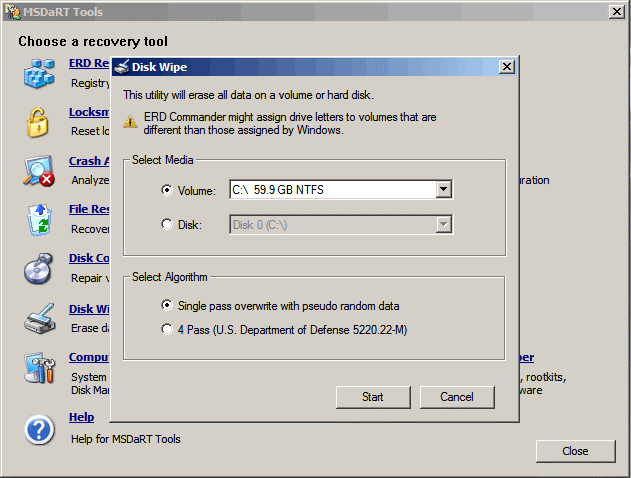Click the yellow warning triangle icon
The image size is (631, 478).
click(130, 121)
